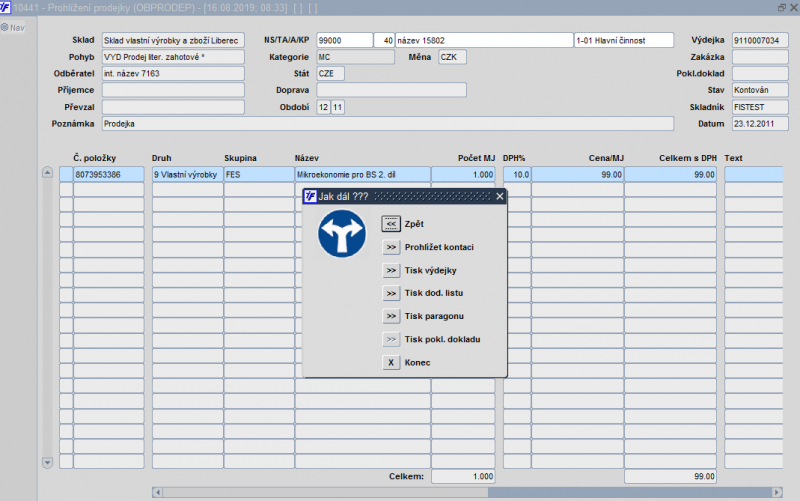
Task: Click the blue fork-arrows direction sign image
Action: tap(342, 233)
